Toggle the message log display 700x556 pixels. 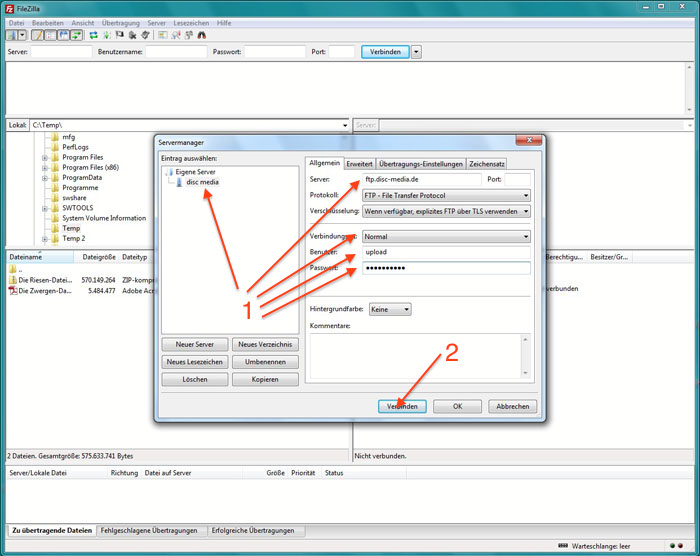click(38, 35)
